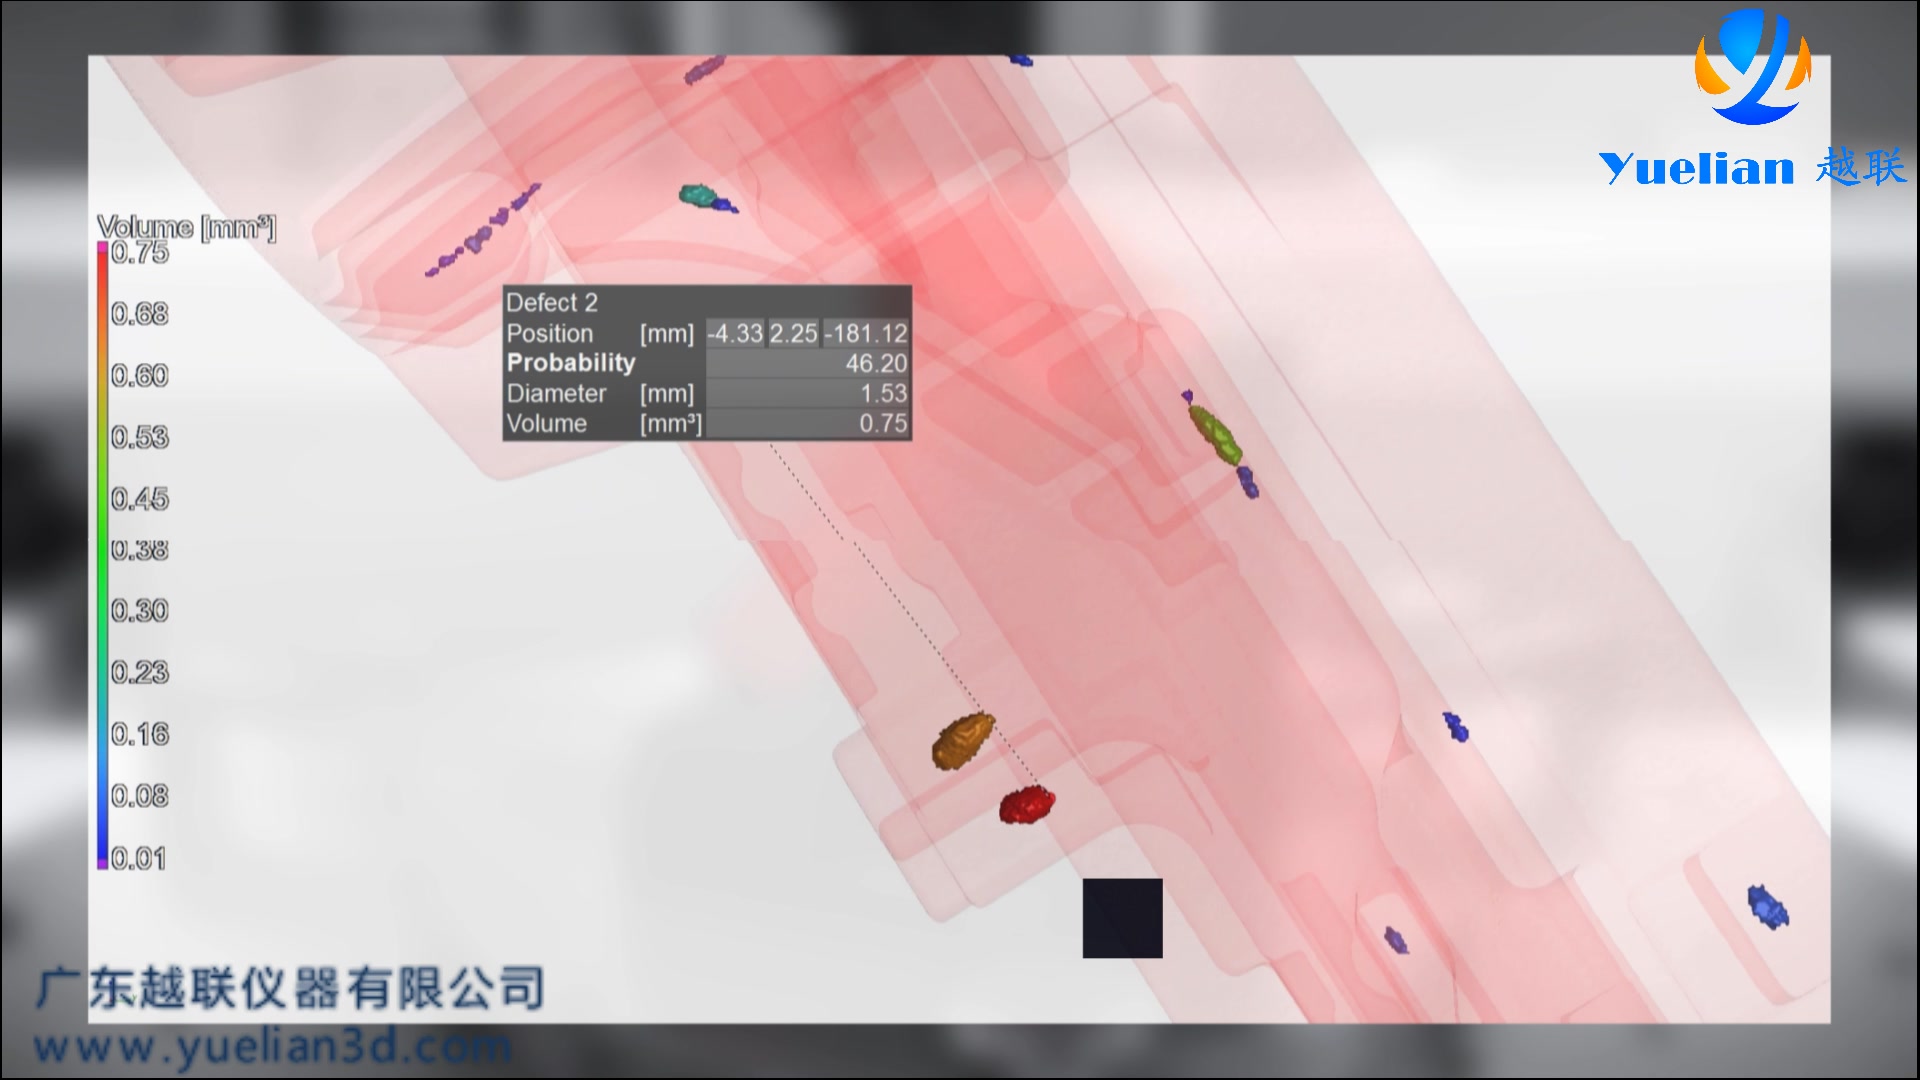Click the dark square marker
Image resolution: width=1920 pixels, height=1080 pixels.
coord(1123,918)
